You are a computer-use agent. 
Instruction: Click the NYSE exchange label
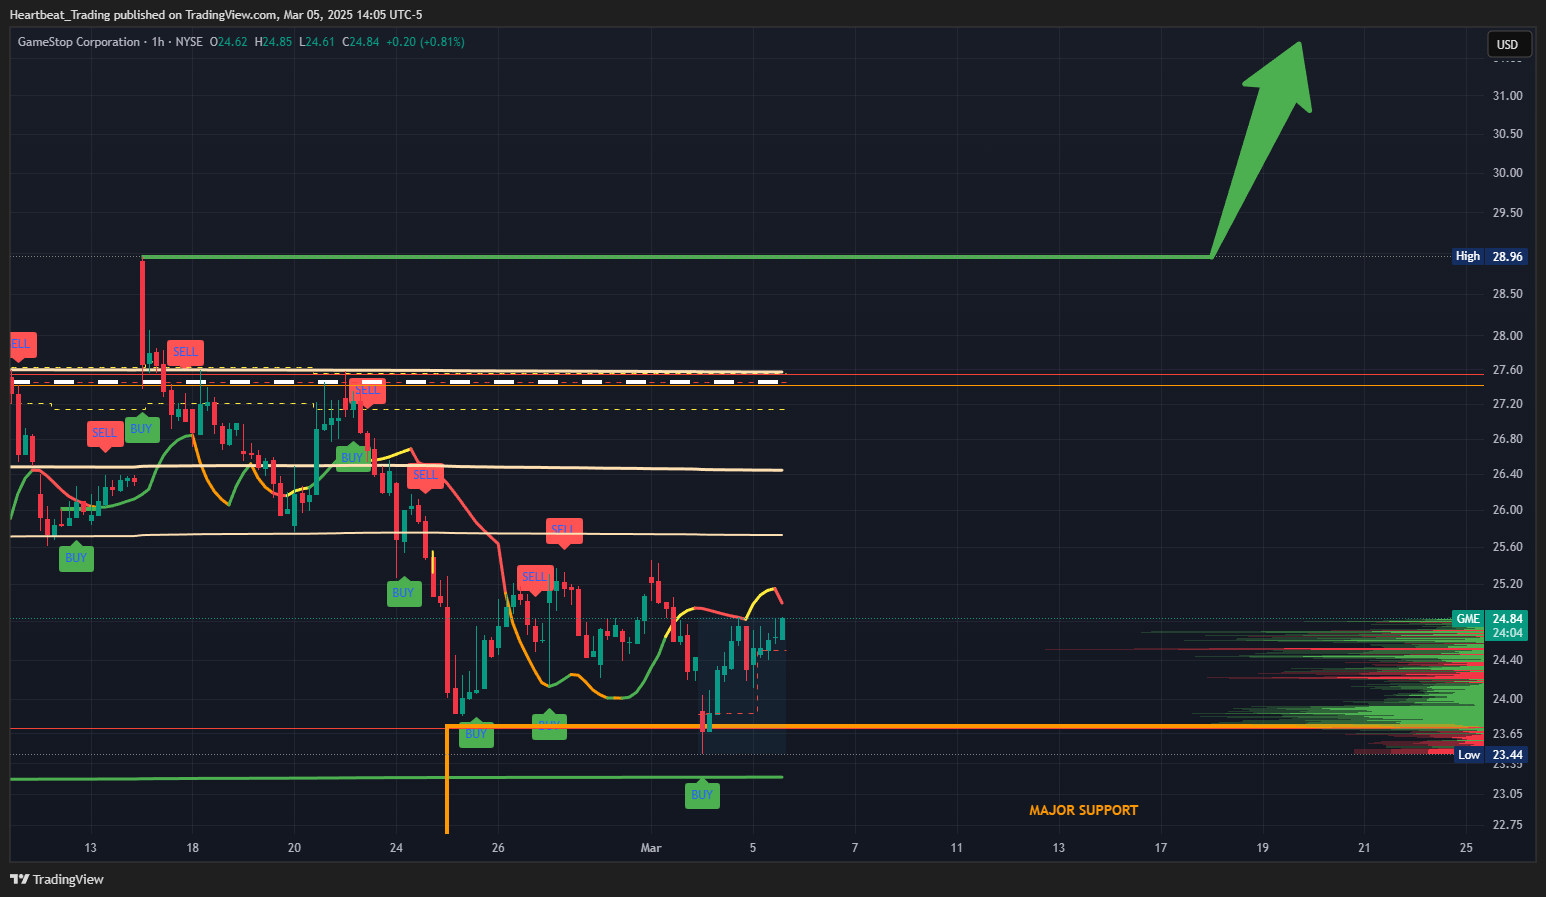tap(189, 42)
